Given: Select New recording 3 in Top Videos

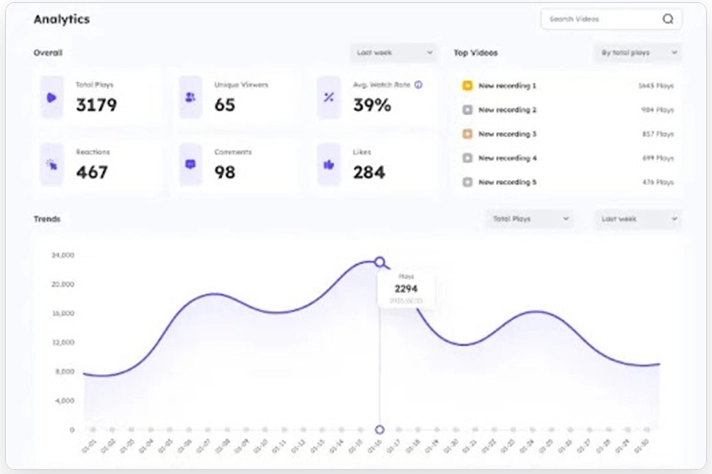Looking at the screenshot, I should coord(507,134).
